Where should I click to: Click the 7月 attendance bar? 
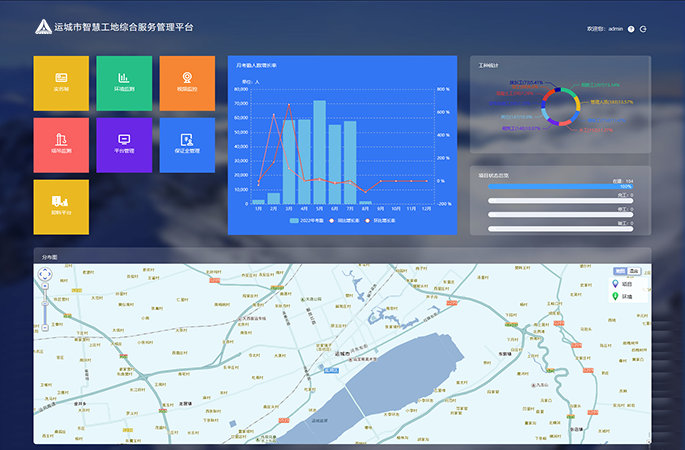point(350,163)
